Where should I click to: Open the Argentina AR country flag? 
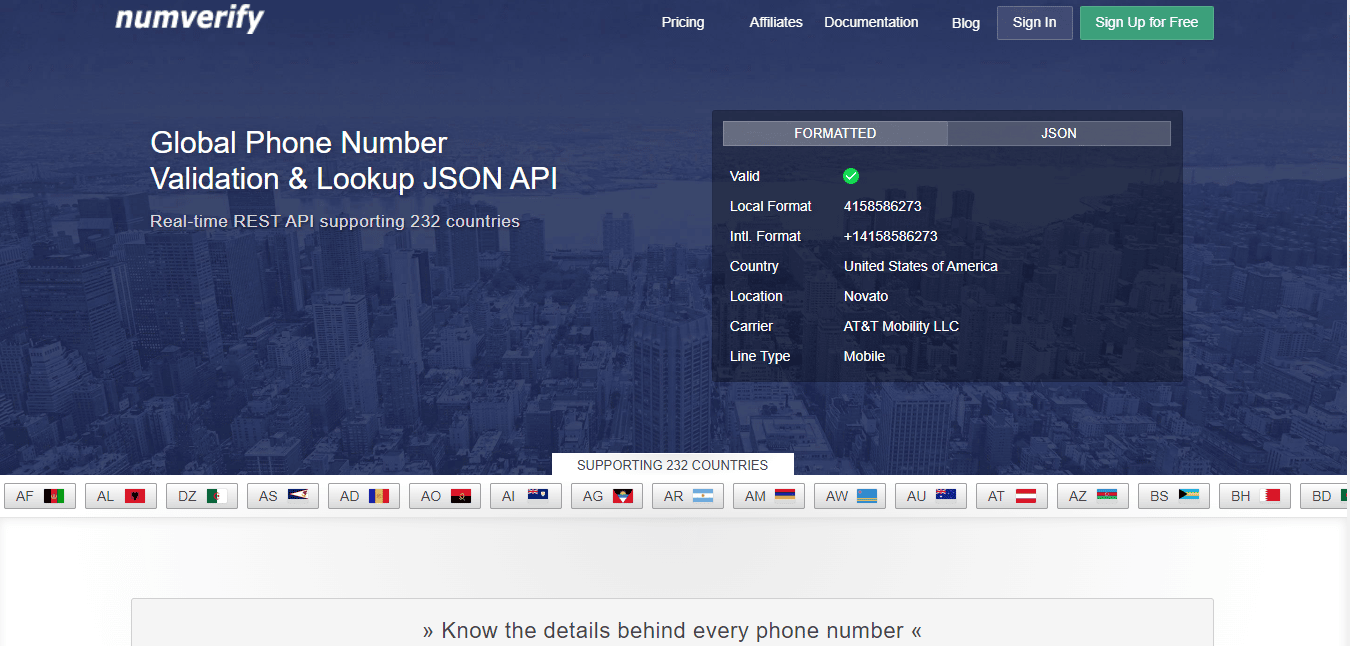(703, 495)
